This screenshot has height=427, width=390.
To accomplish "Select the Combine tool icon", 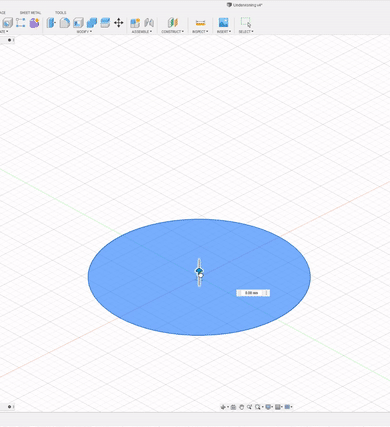I will tap(92, 23).
